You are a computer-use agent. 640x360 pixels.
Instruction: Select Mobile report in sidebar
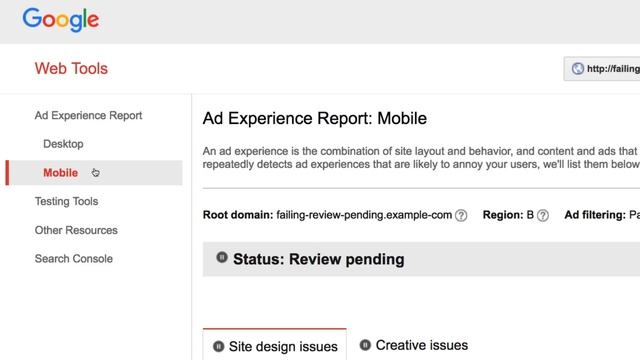[x=94, y=173]
